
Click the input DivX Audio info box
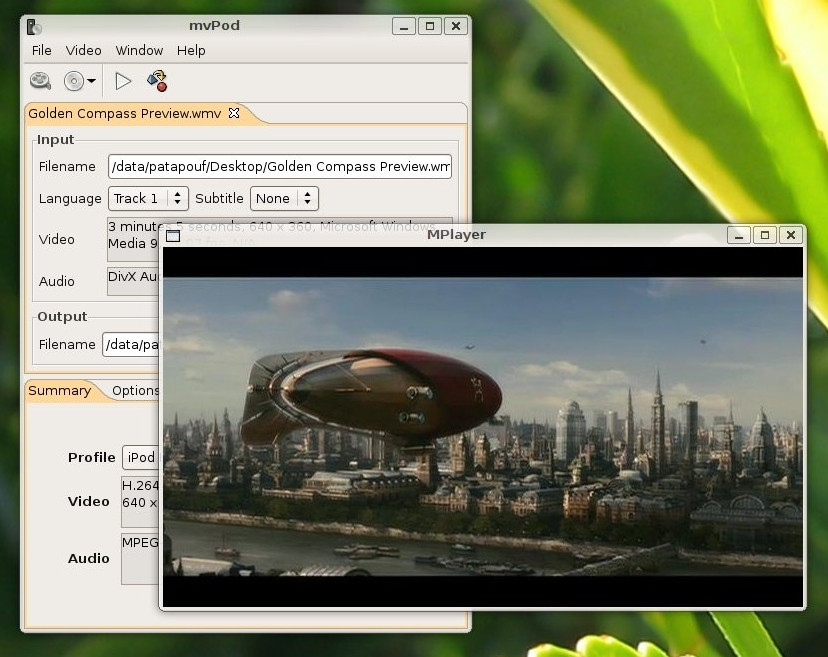click(x=134, y=281)
